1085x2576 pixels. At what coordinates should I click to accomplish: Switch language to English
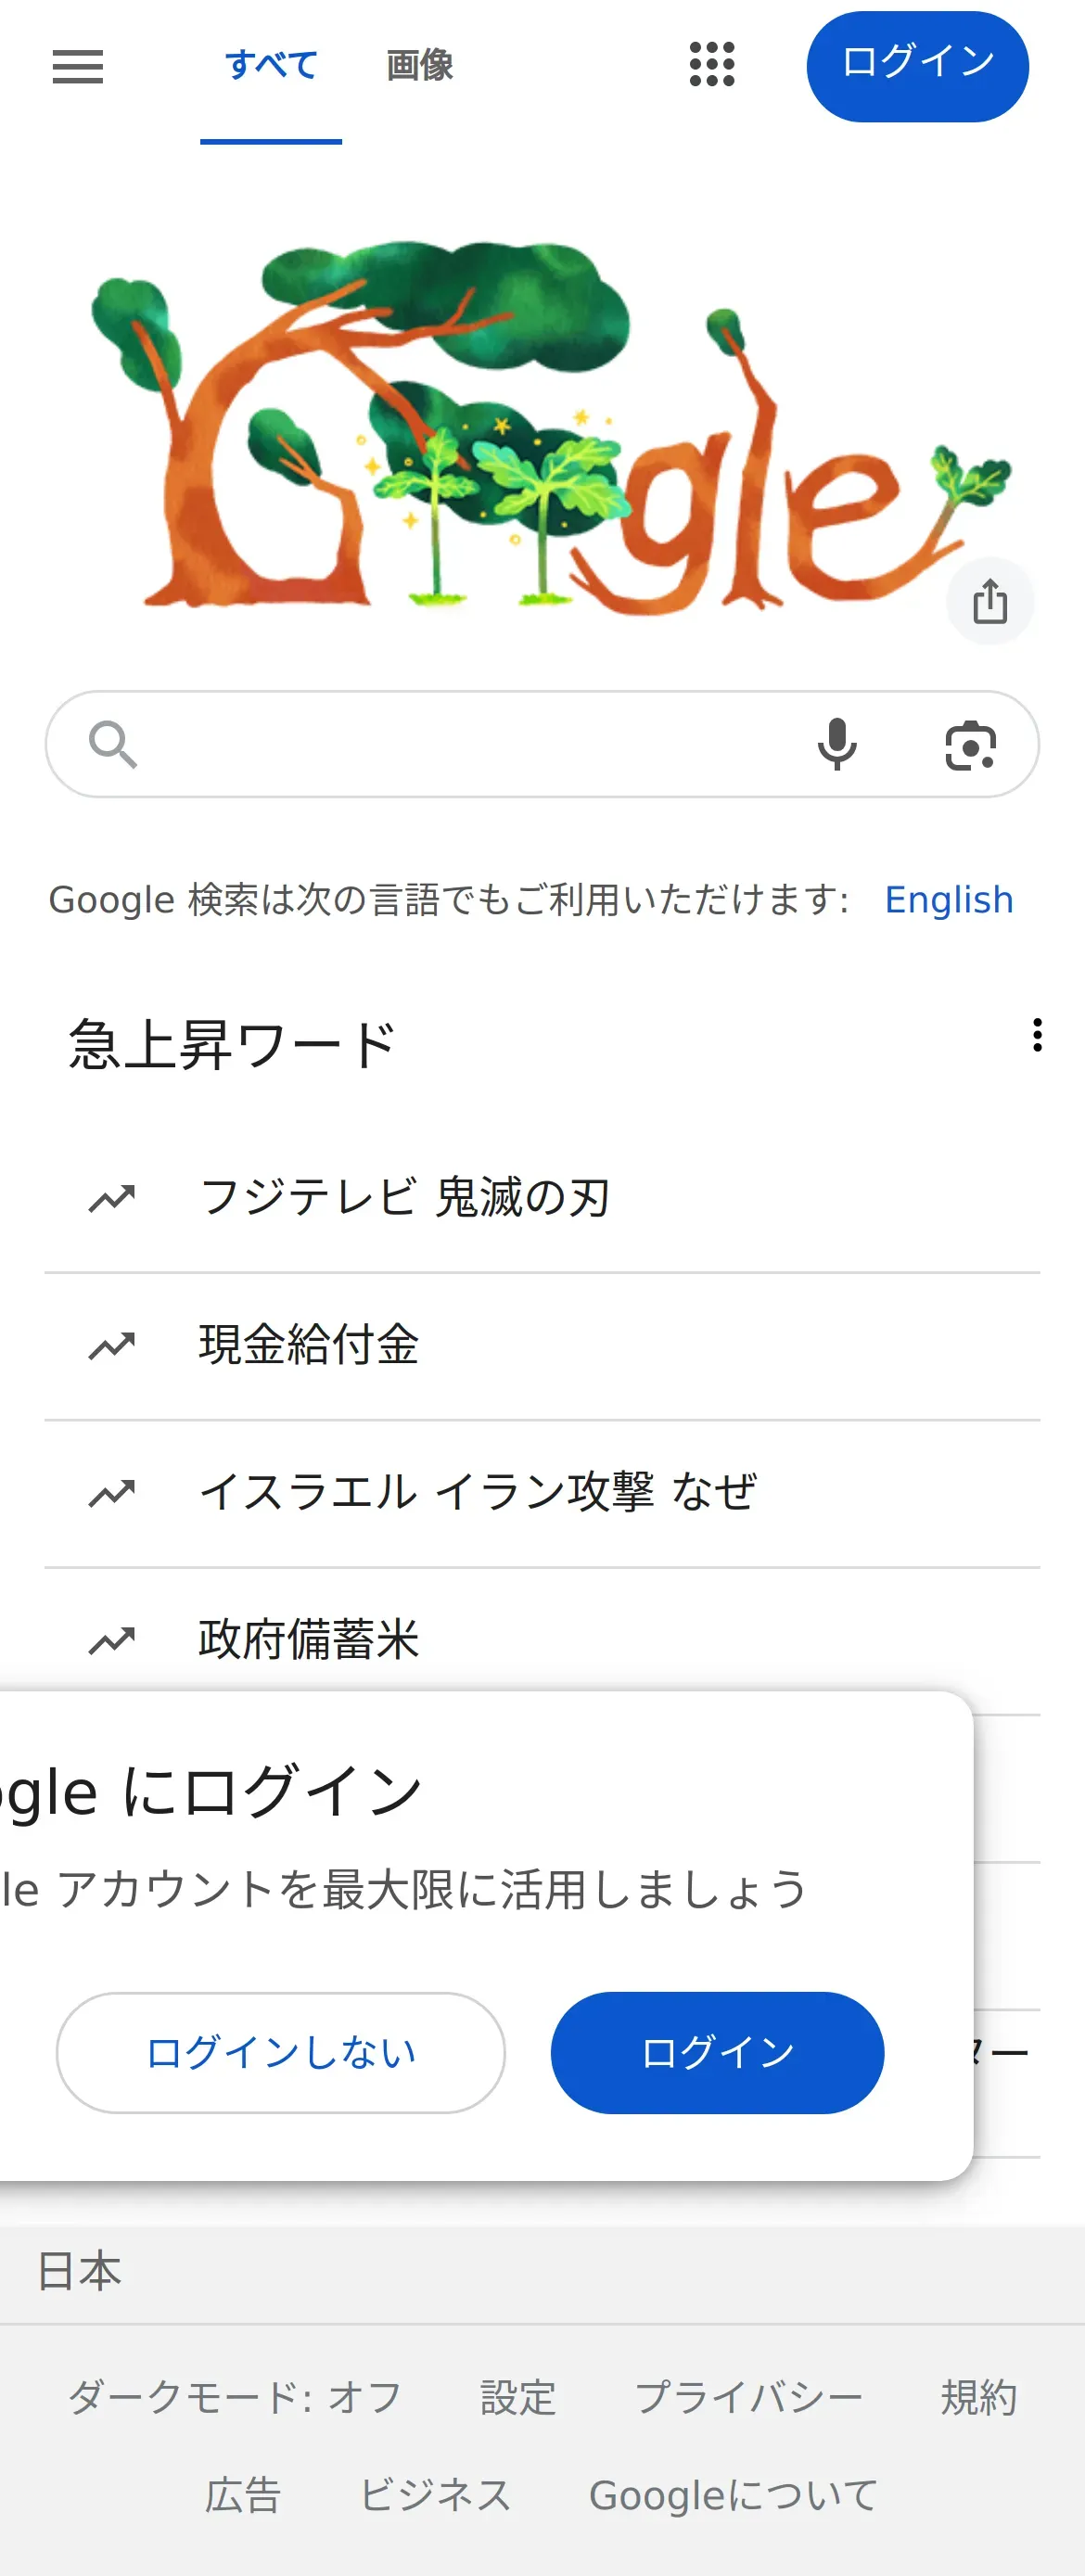pos(948,900)
